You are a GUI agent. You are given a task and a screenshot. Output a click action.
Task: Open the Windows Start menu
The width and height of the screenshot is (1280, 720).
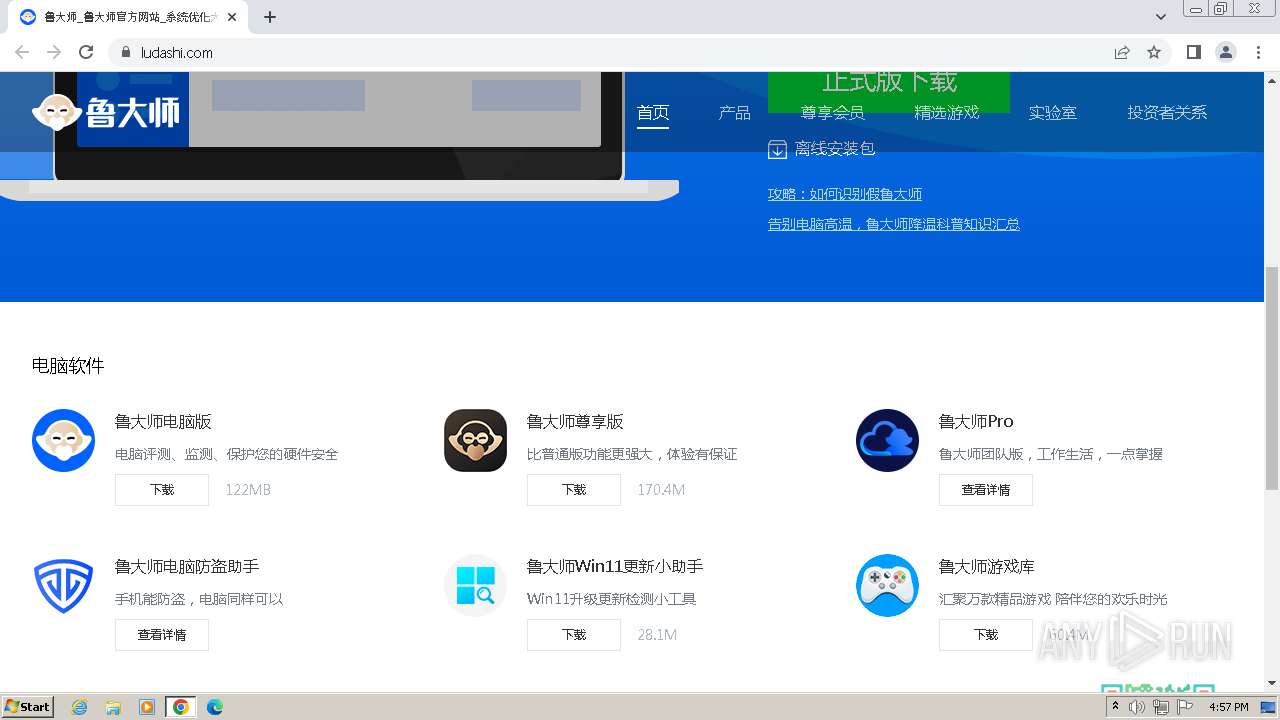27,707
